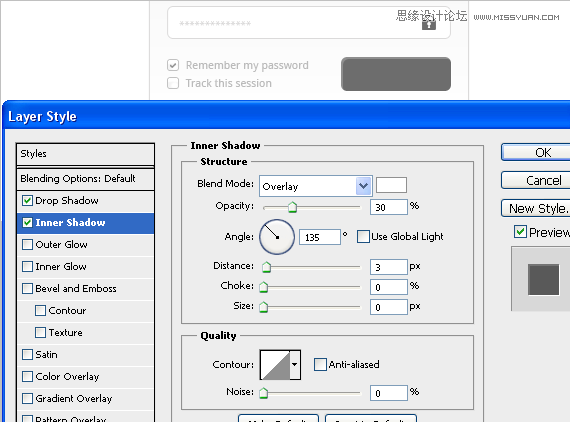570x422 pixels.
Task: Select the Inner Glow style row
Action: pyautogui.click(x=85, y=267)
